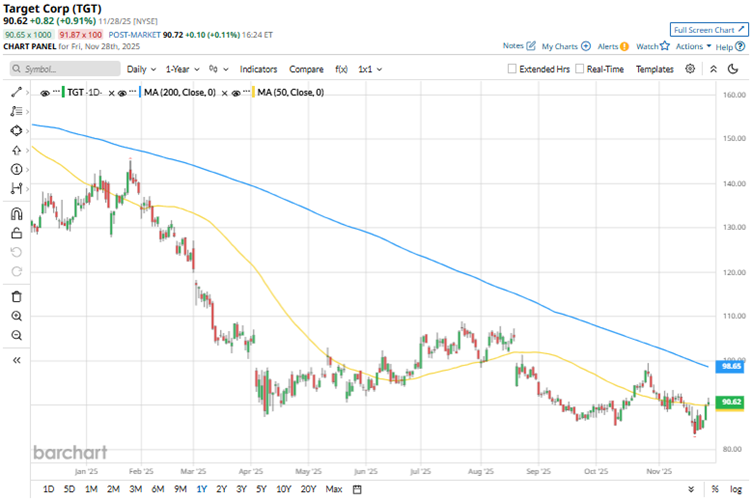Tick the Real-Time checkbox
This screenshot has width=752, height=500.
tap(581, 69)
